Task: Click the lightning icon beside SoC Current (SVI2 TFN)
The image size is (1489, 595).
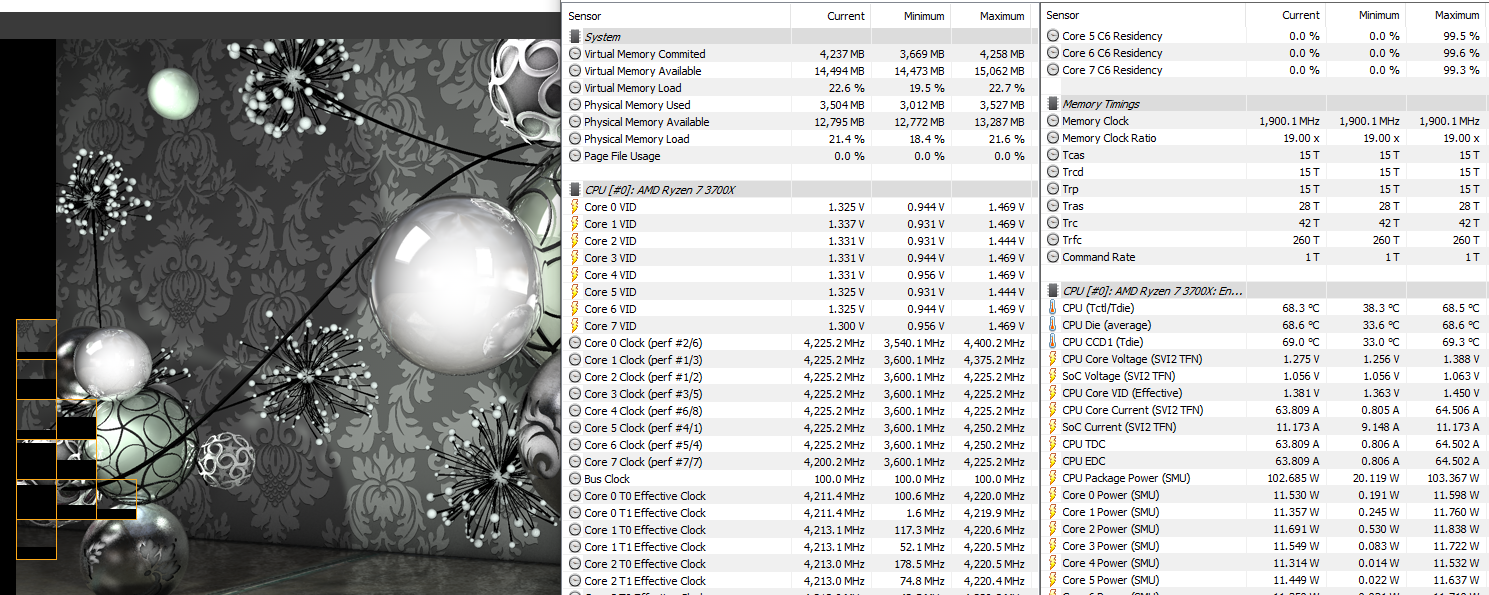Action: tap(1052, 427)
